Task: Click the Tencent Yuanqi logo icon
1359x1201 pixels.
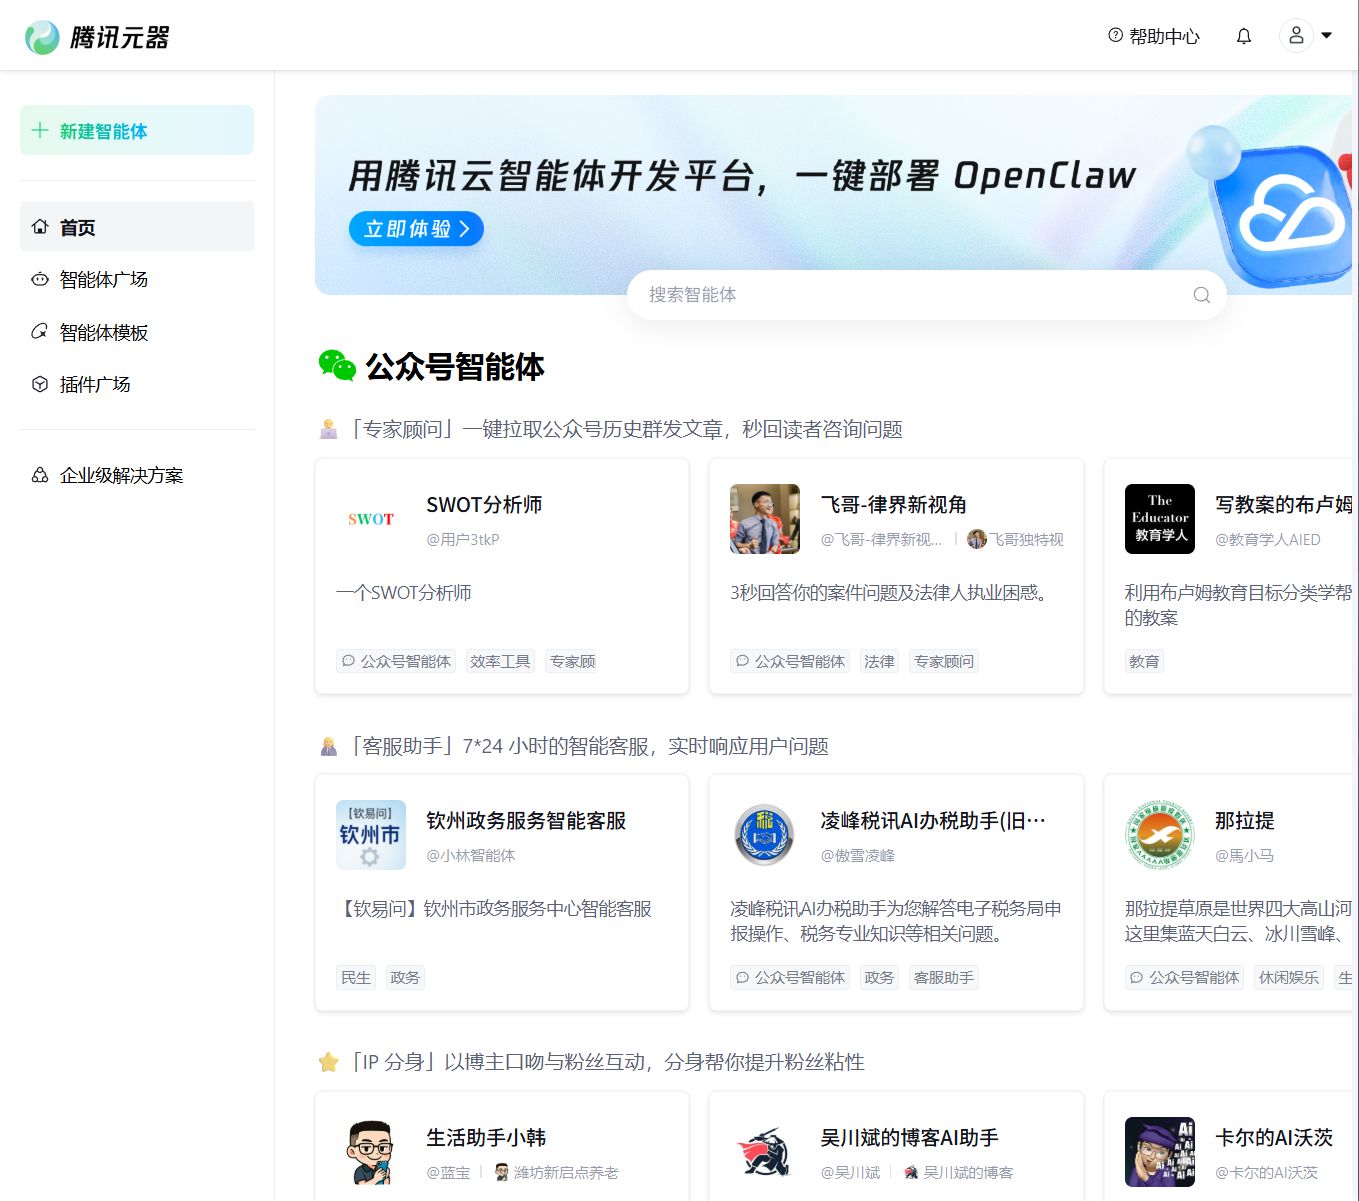Action: 42,37
